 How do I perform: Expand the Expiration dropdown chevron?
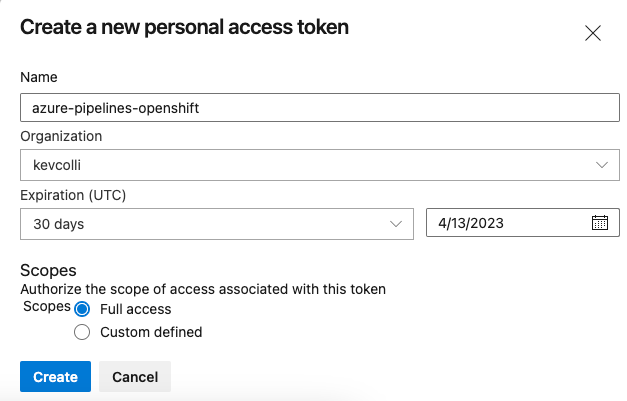tap(396, 224)
